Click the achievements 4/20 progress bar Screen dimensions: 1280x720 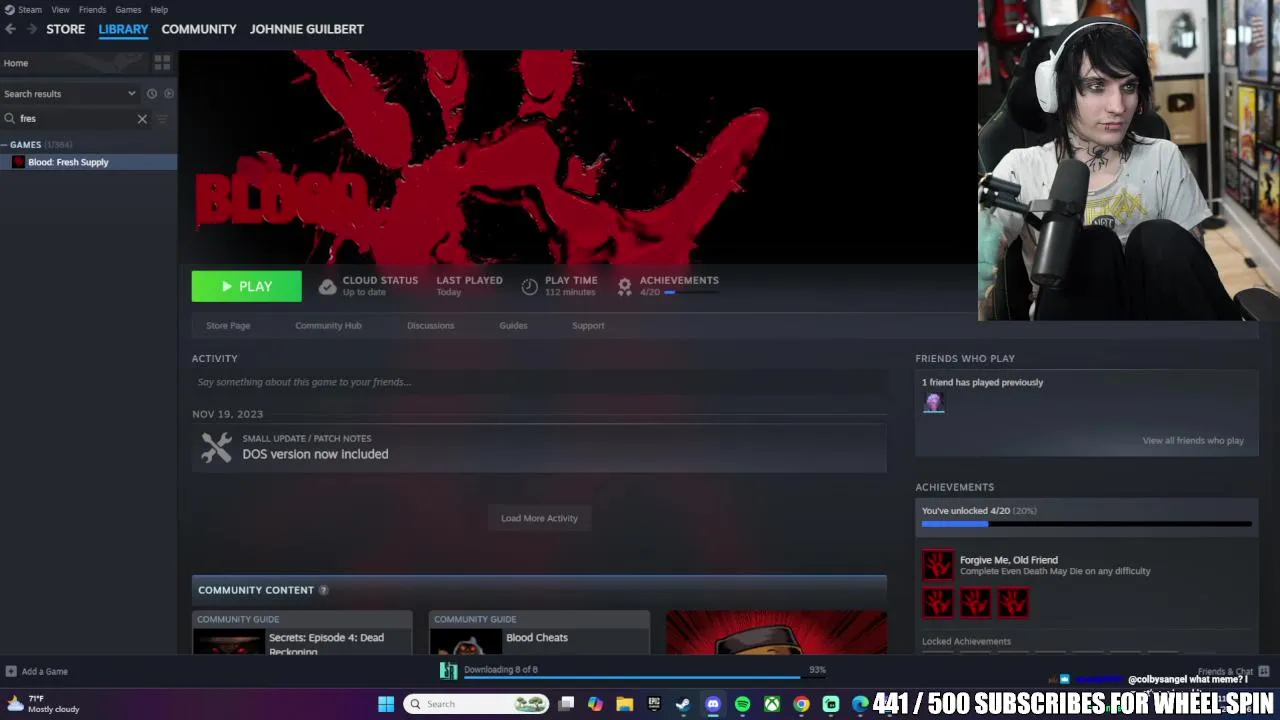coord(1086,523)
